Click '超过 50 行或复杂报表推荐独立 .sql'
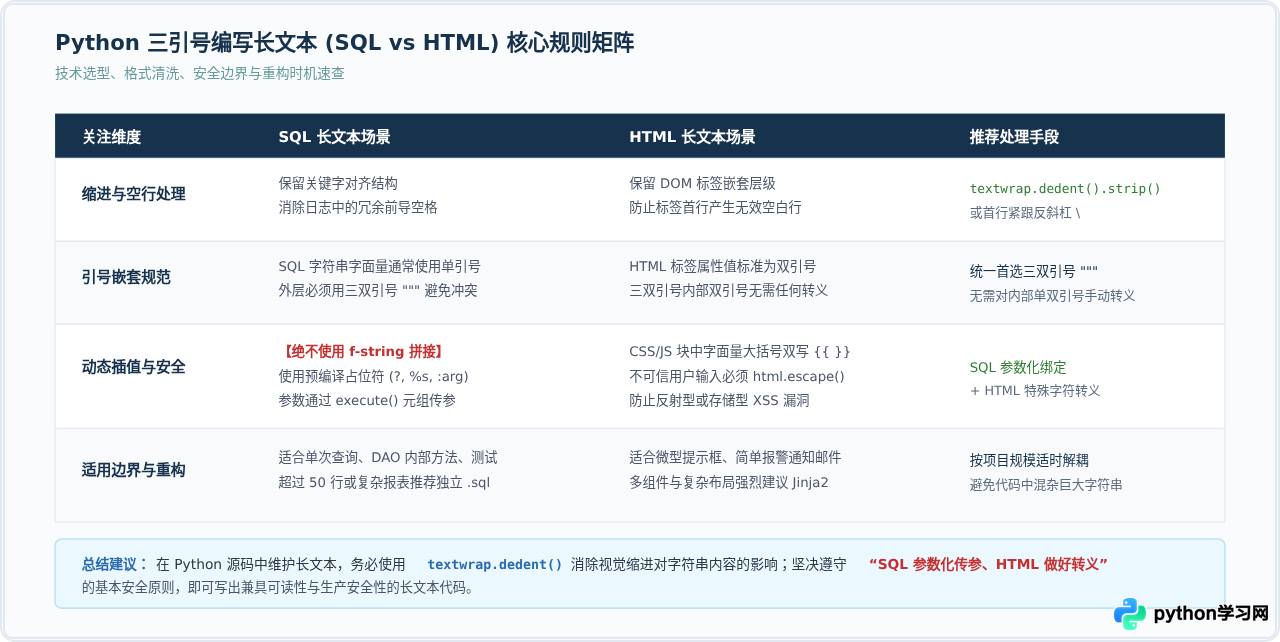Viewport: 1280px width, 642px height. (384, 482)
